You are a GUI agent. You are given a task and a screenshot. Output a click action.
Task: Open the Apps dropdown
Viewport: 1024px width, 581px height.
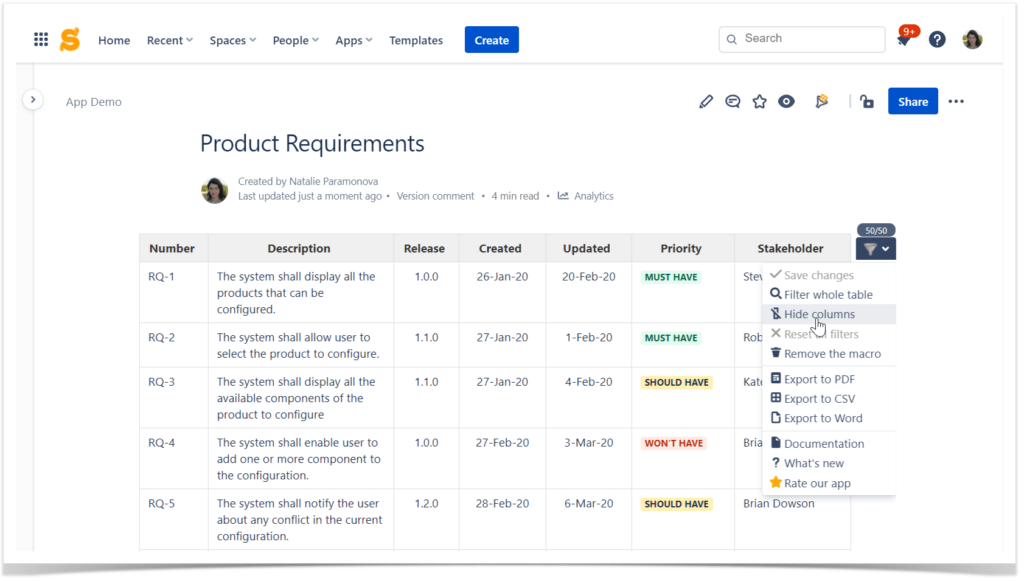tap(353, 40)
